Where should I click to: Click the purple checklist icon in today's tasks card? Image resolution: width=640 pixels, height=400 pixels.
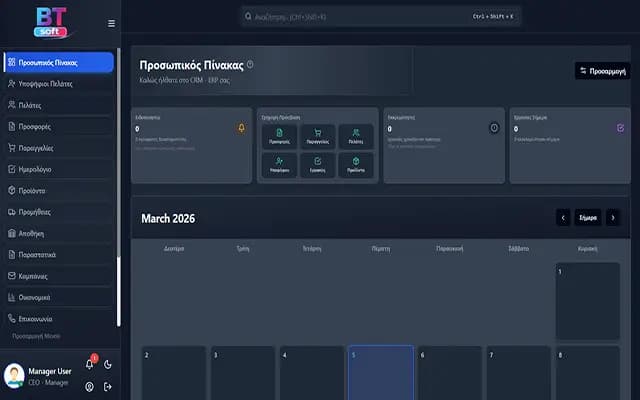(620, 128)
